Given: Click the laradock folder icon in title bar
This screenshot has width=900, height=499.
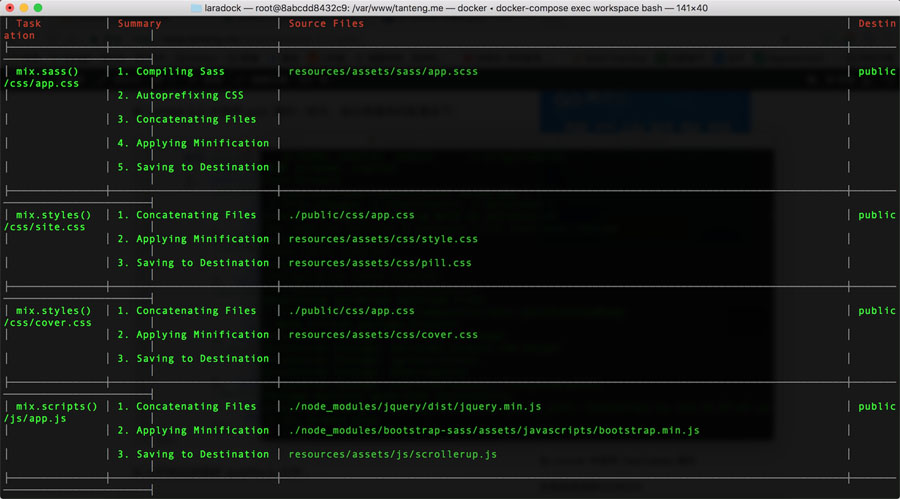Looking at the screenshot, I should 198,8.
